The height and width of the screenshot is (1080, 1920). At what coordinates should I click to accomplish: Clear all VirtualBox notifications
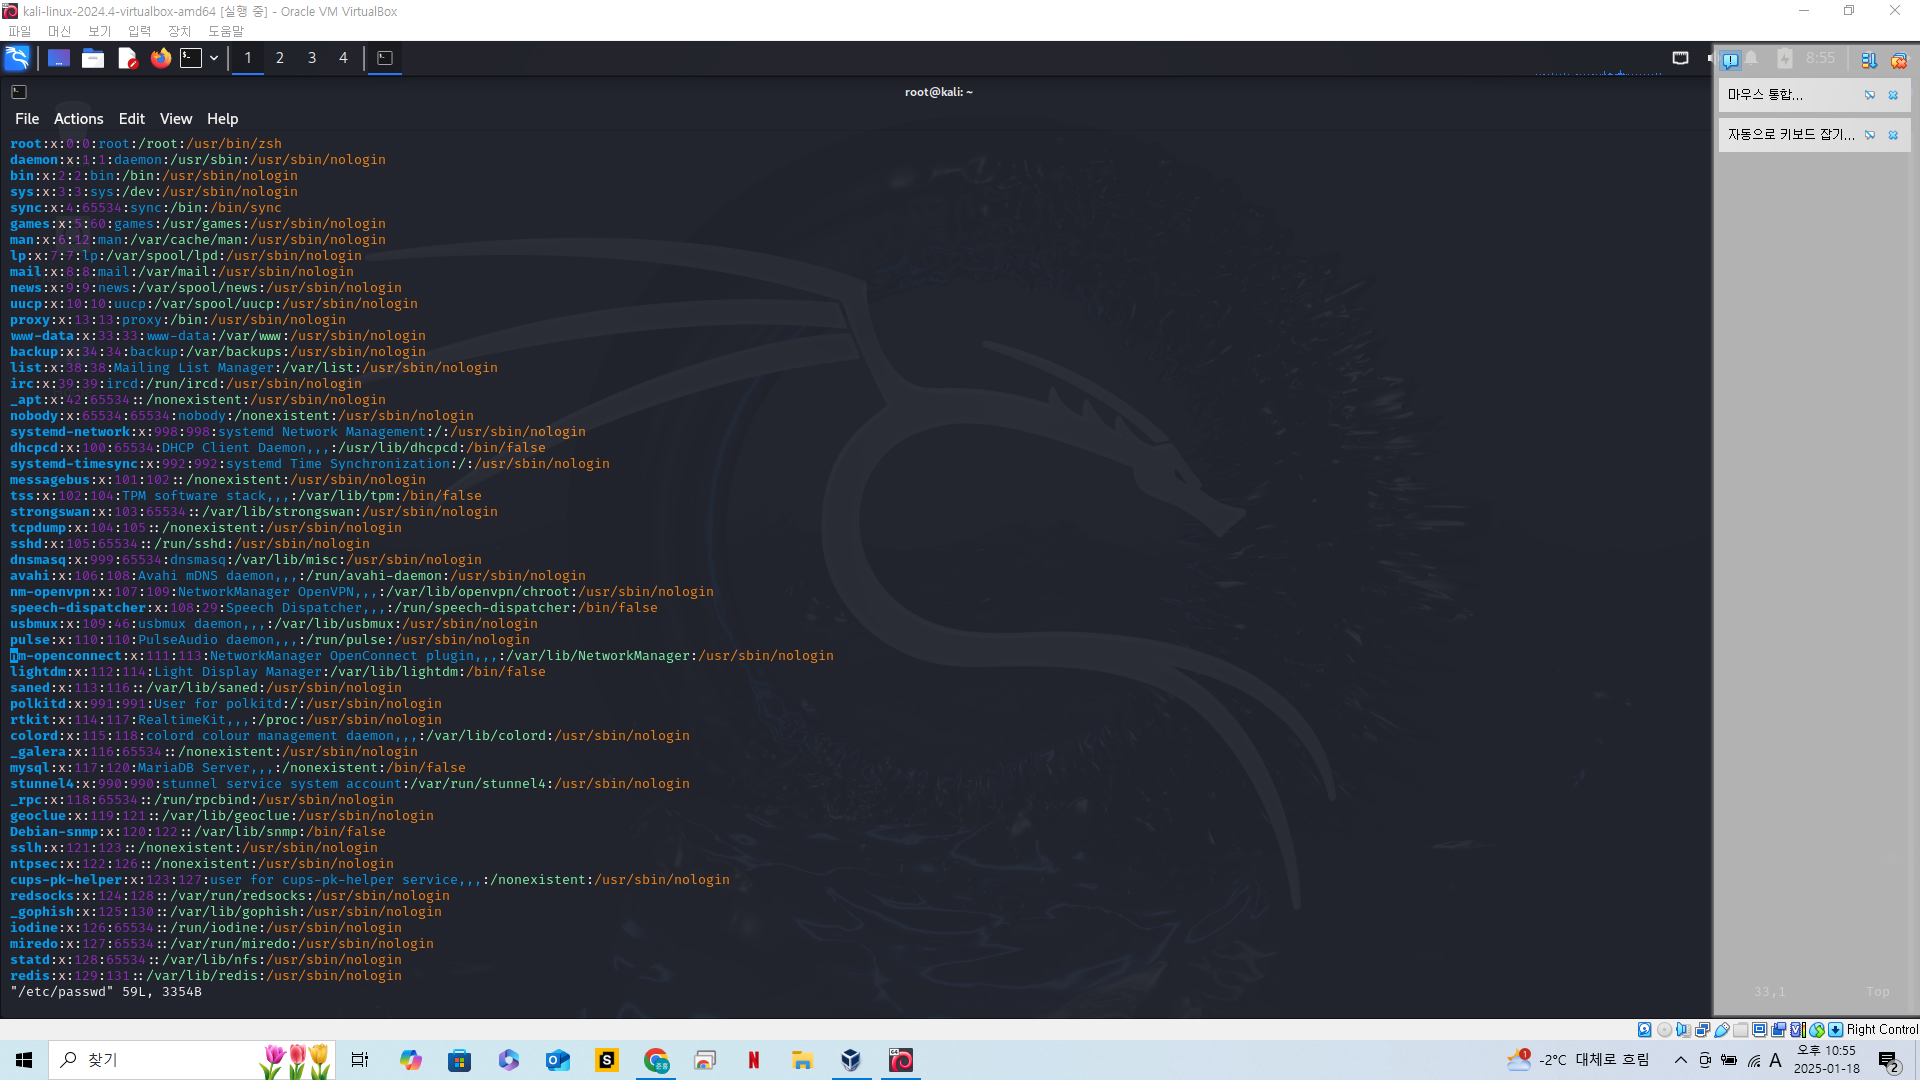coord(1898,60)
